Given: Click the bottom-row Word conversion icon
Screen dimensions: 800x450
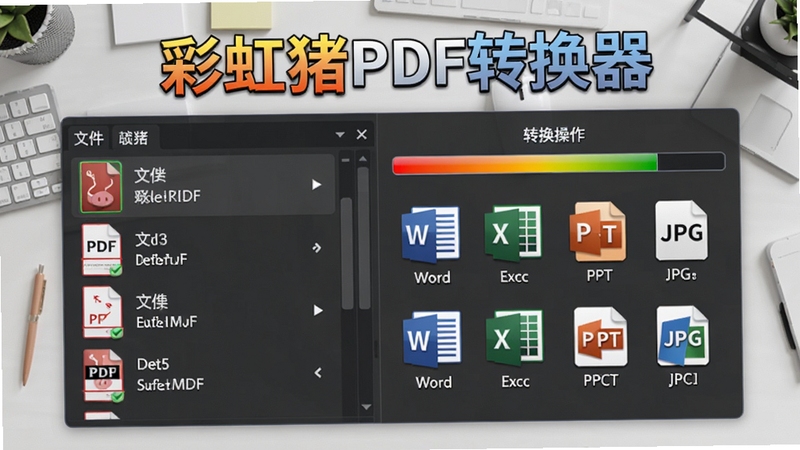Looking at the screenshot, I should coord(432,339).
